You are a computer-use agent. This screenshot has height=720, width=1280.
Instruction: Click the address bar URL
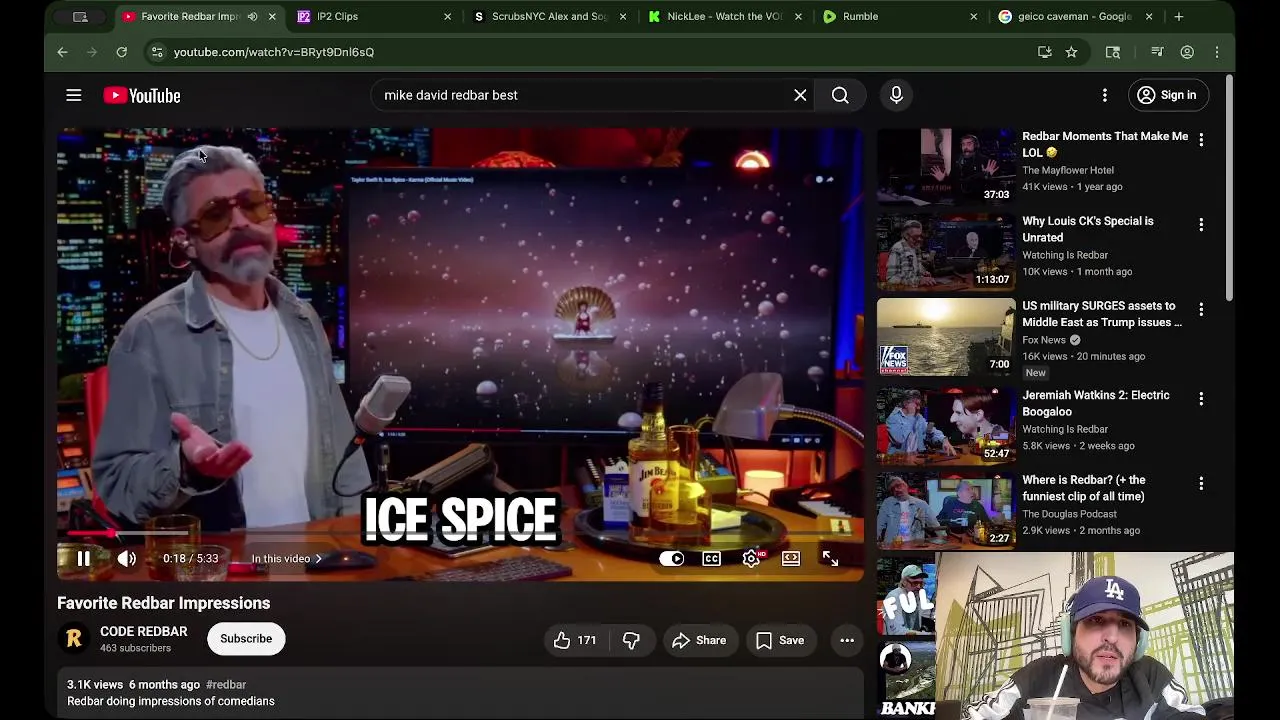(274, 52)
